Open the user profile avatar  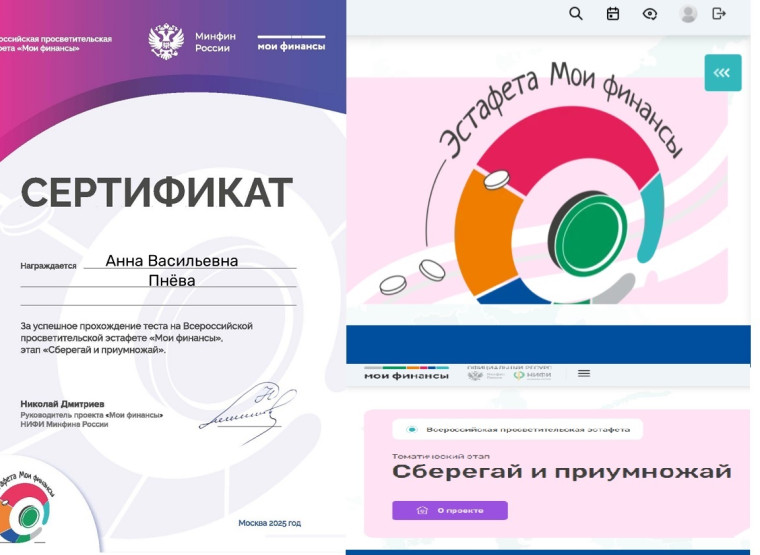point(688,14)
